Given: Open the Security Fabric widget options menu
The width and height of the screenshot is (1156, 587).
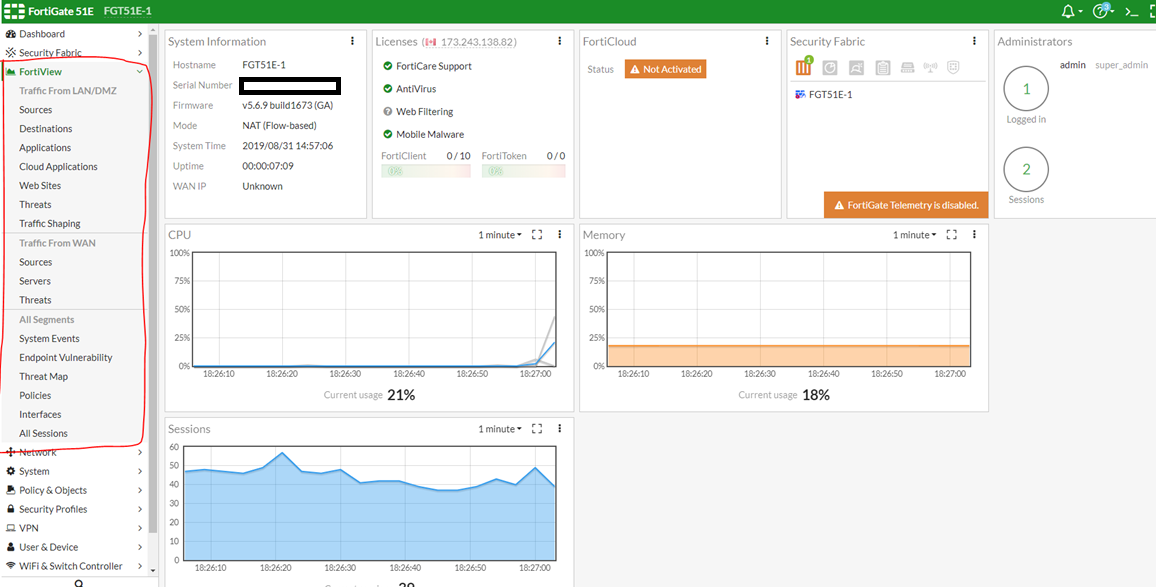Looking at the screenshot, I should [x=974, y=41].
